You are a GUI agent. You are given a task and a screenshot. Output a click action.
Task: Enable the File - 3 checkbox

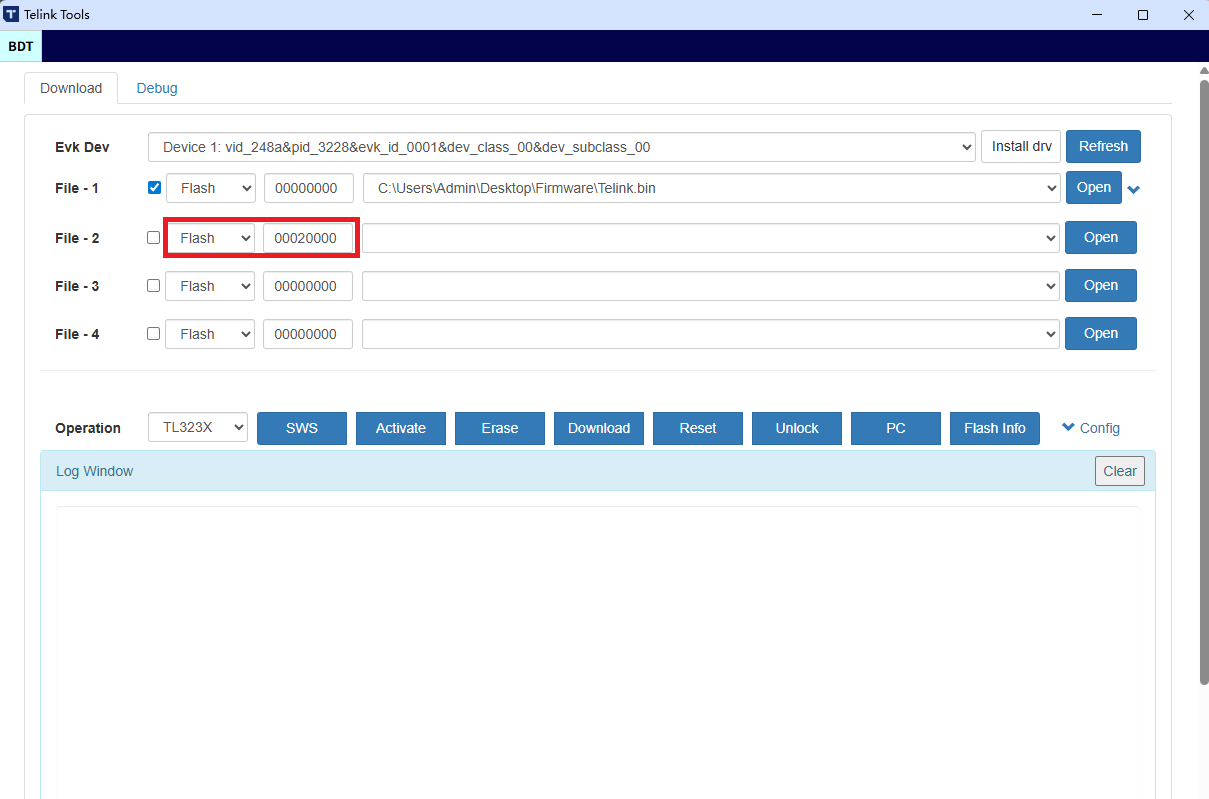[153, 285]
